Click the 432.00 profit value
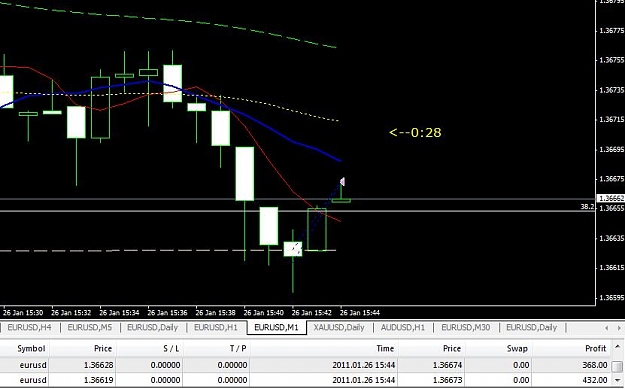 coord(594,380)
